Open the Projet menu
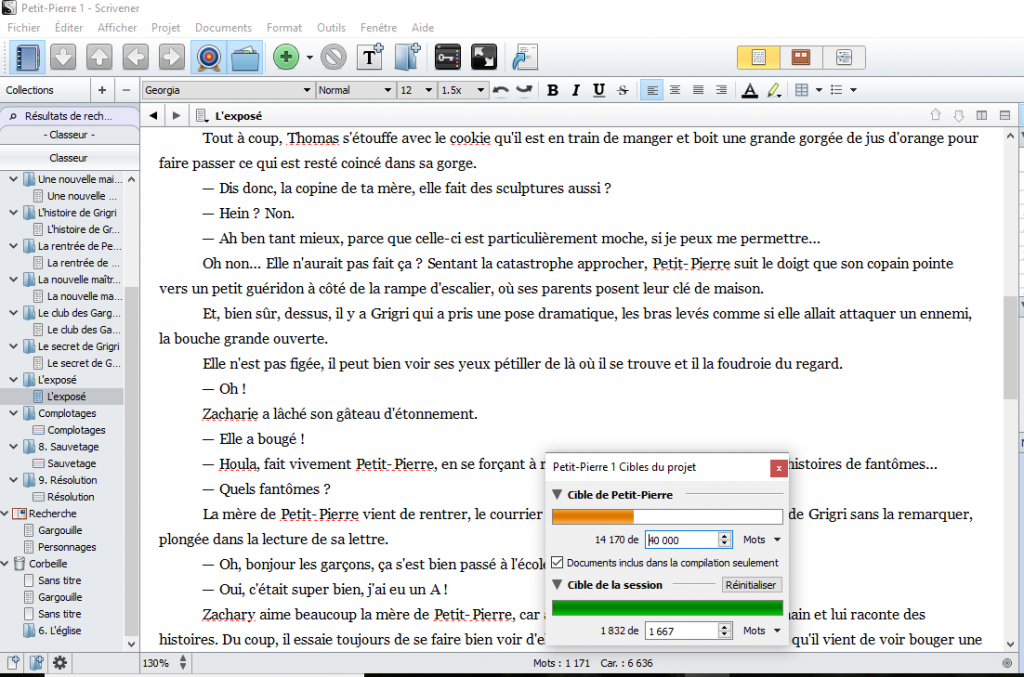The width and height of the screenshot is (1024, 677). pyautogui.click(x=165, y=27)
